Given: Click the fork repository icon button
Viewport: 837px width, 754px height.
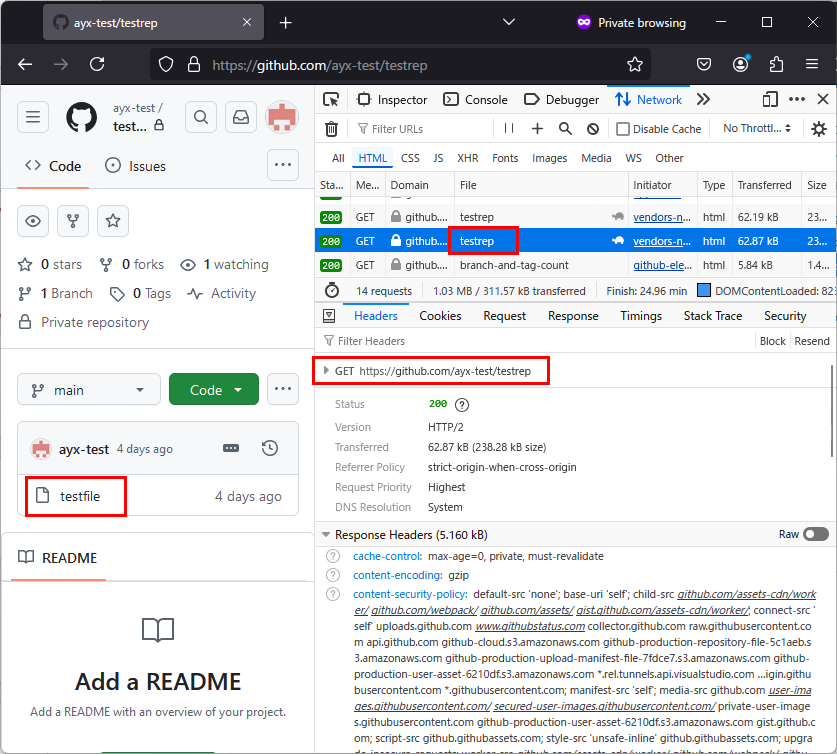Looking at the screenshot, I should [x=73, y=220].
